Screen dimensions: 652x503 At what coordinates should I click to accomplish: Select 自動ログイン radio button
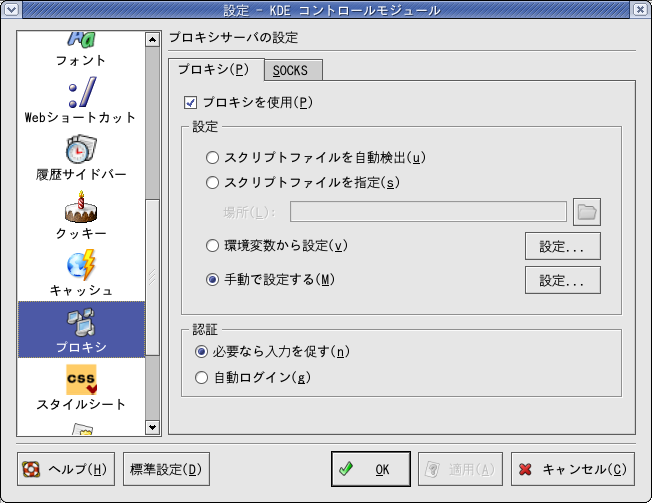point(201,377)
